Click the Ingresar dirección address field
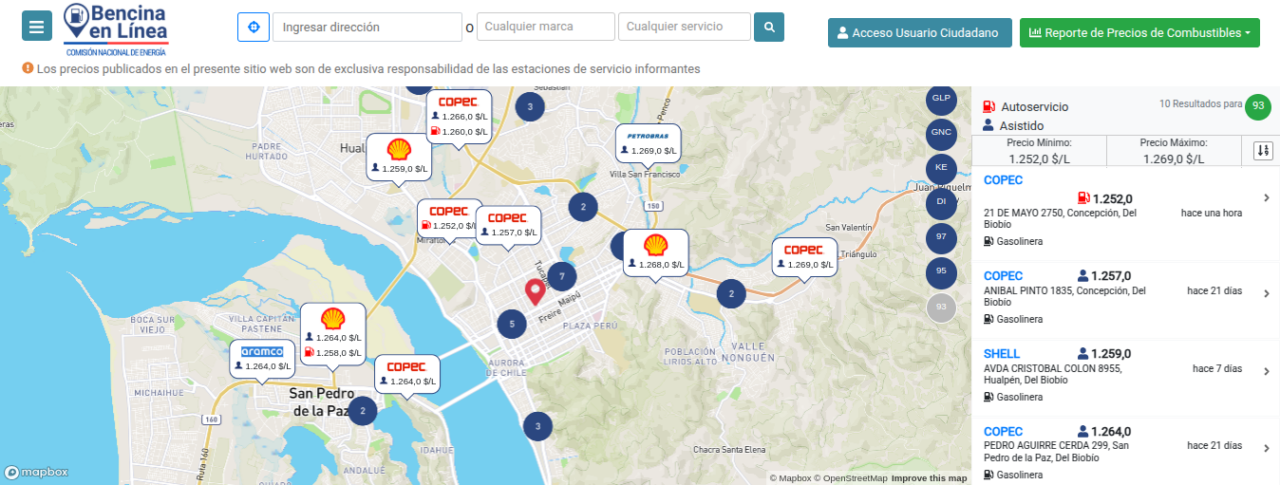The height and width of the screenshot is (485, 1280). (x=367, y=27)
